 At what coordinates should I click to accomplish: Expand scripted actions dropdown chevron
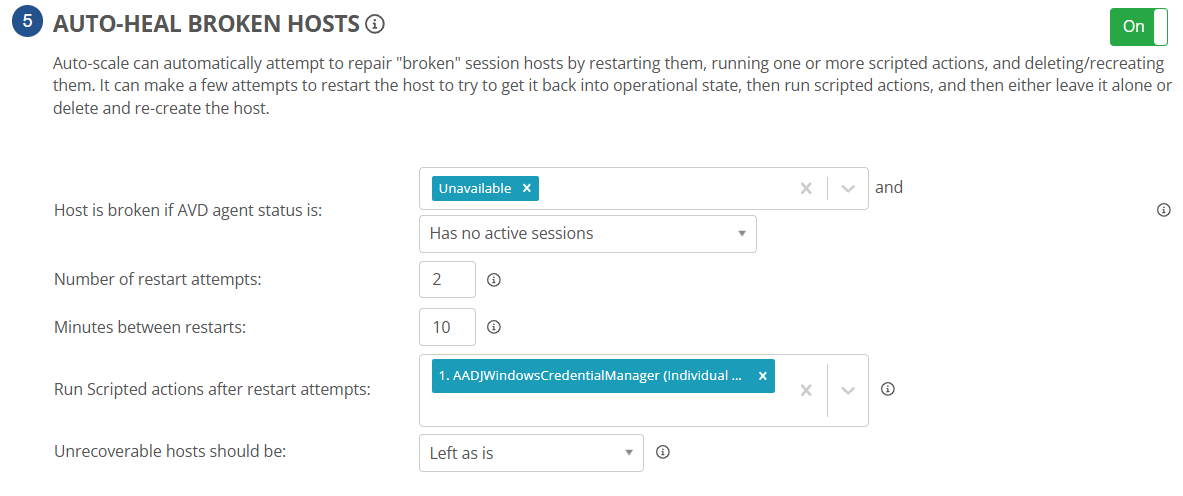point(848,390)
